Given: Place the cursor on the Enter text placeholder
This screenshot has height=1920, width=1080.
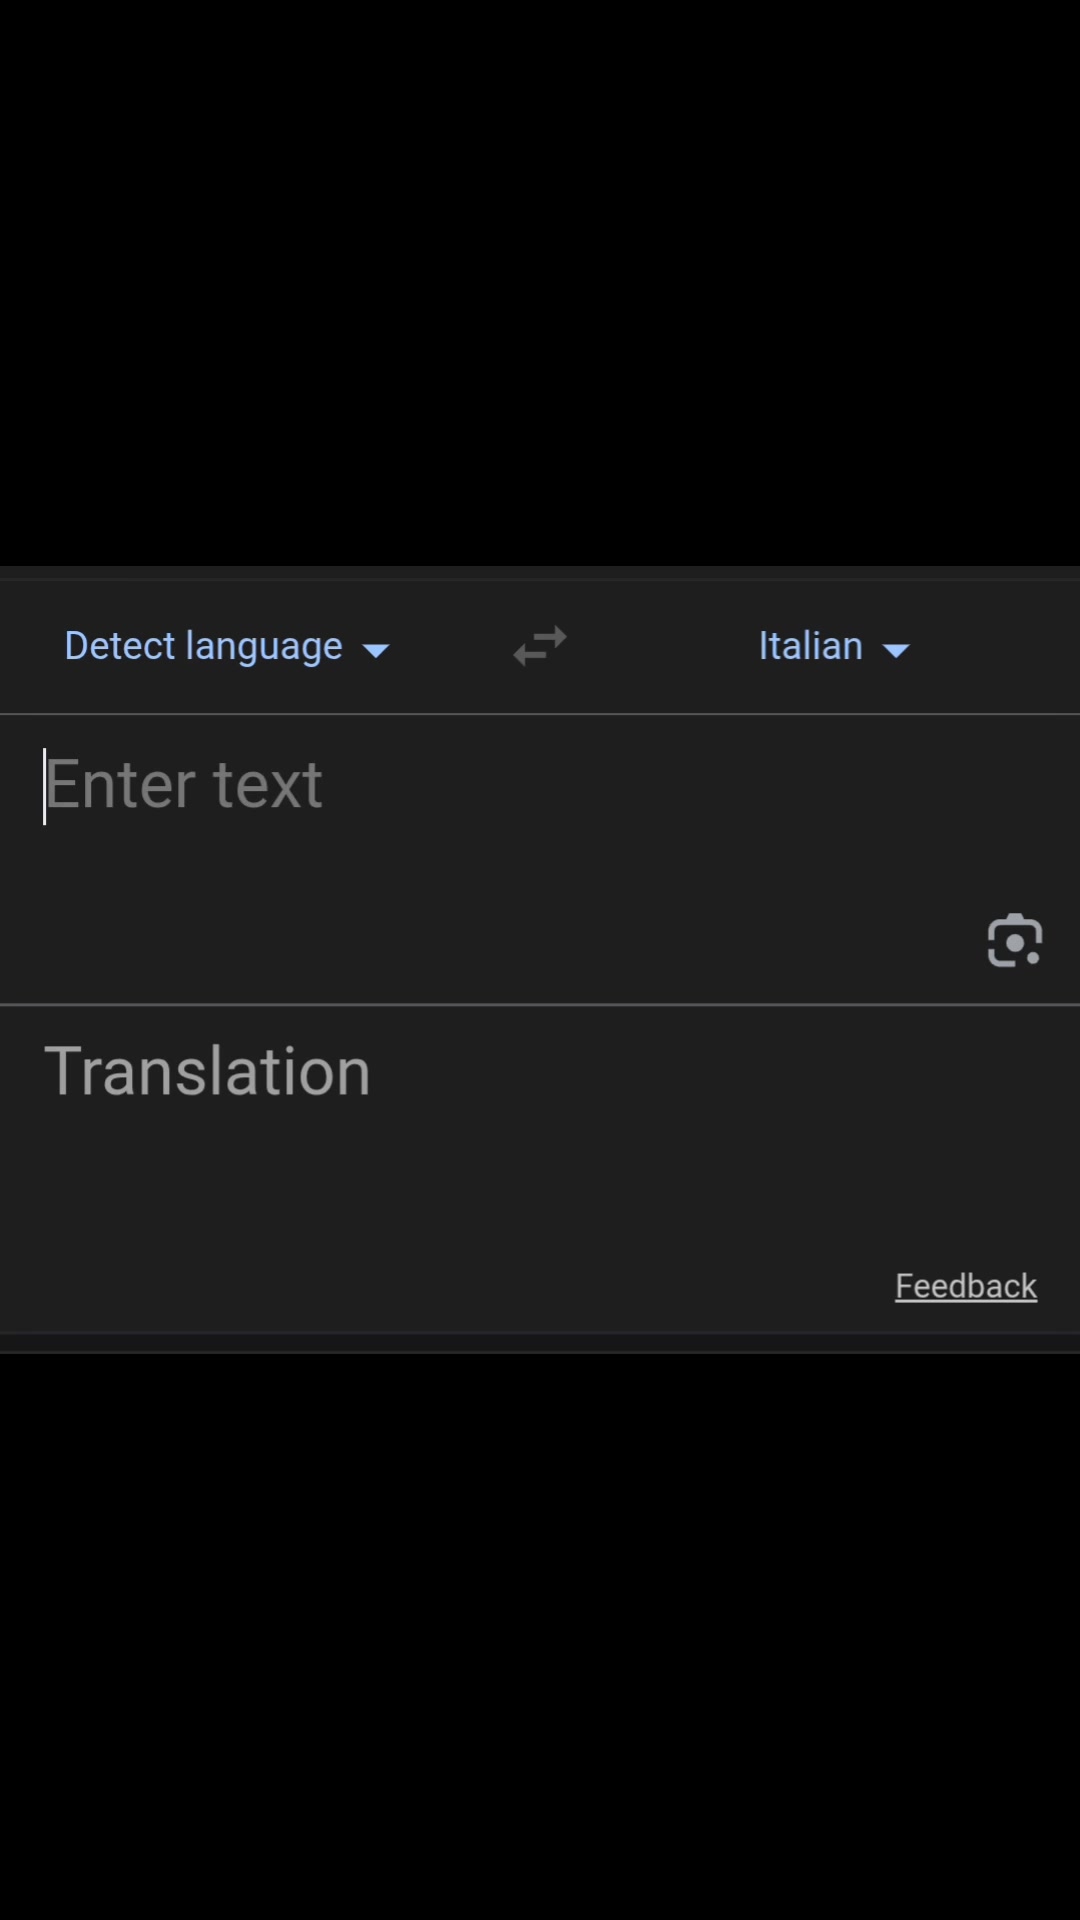Looking at the screenshot, I should (183, 785).
